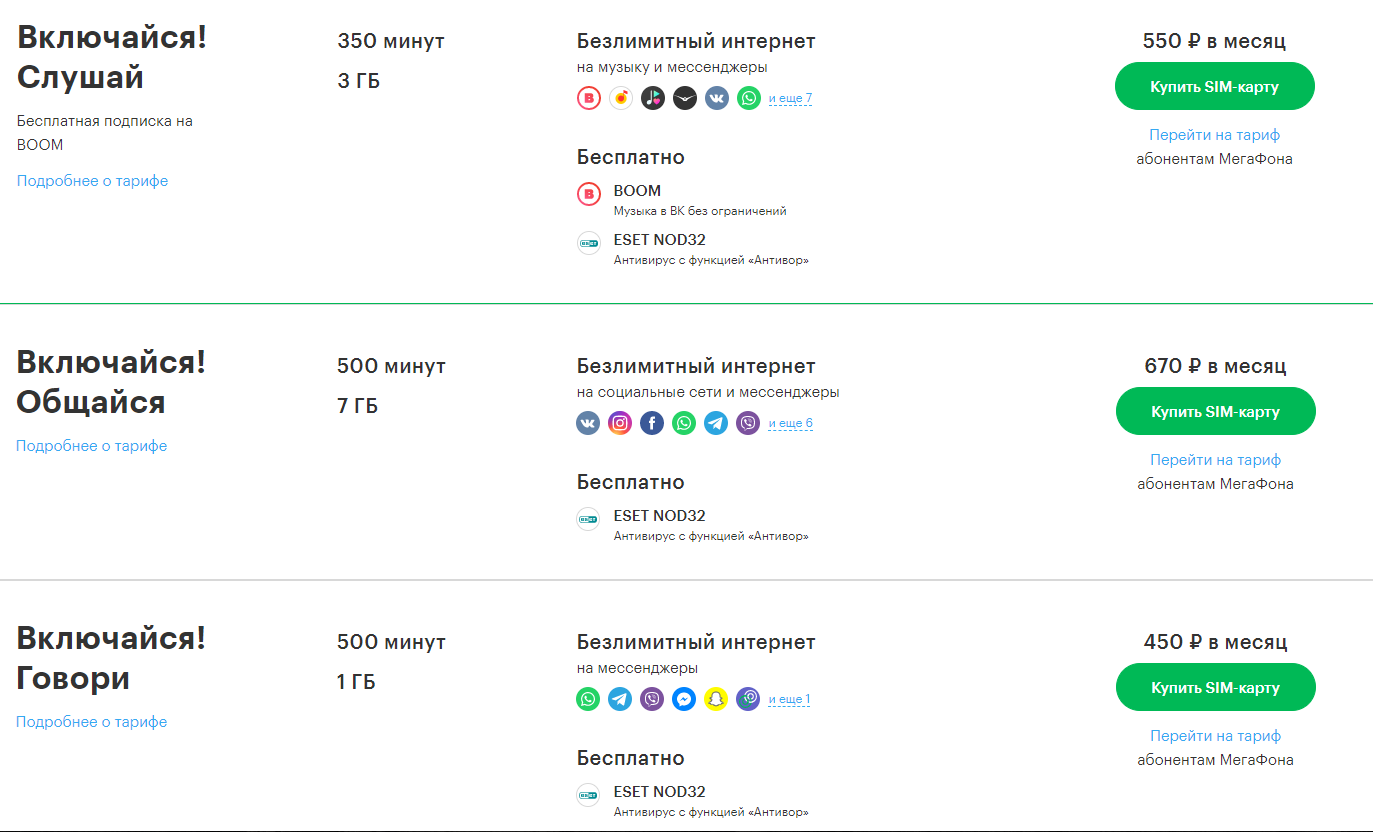The height and width of the screenshot is (832, 1373).
Task: Buy SIM card for the 450 ₽ tariff
Action: pos(1215,687)
